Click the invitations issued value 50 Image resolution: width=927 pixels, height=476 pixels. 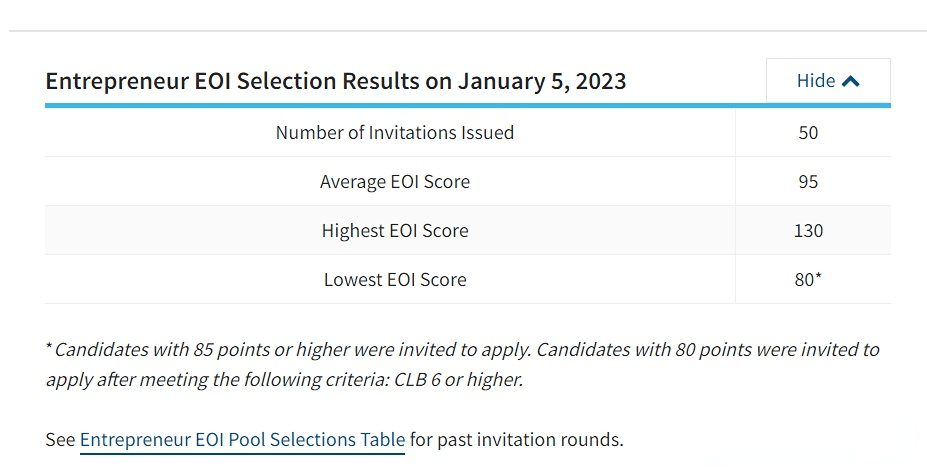pyautogui.click(x=808, y=132)
